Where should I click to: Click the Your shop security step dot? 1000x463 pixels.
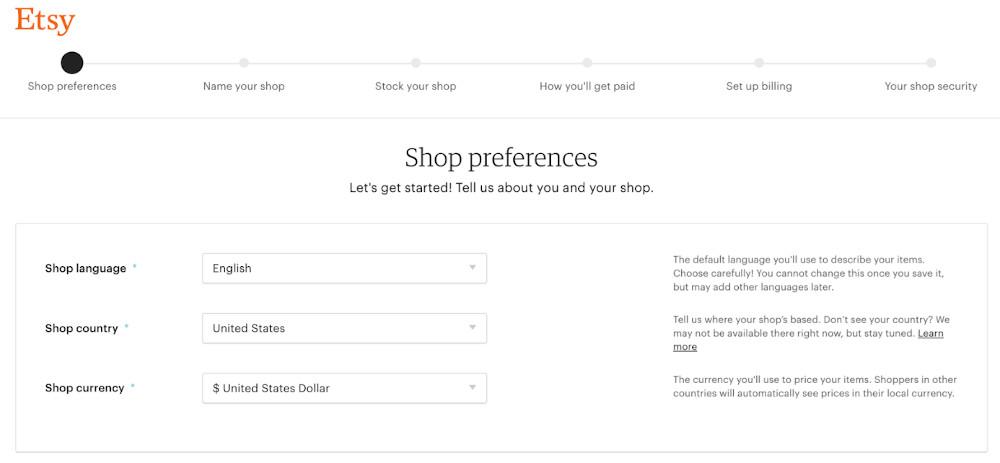pyautogui.click(x=931, y=63)
